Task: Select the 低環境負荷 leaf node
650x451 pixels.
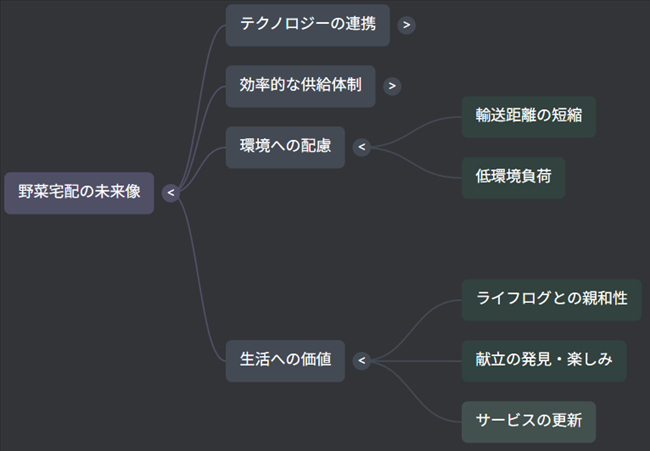Action: 513,178
